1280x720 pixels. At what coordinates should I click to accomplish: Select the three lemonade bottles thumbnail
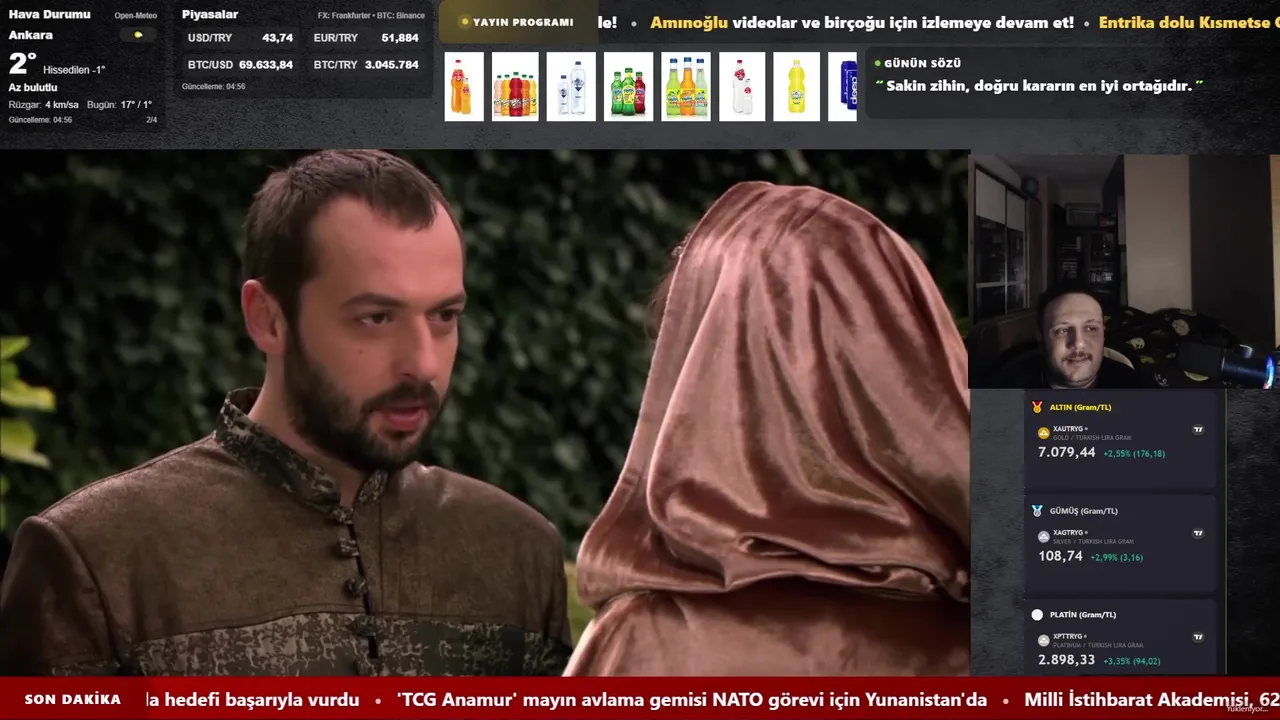pyautogui.click(x=686, y=87)
